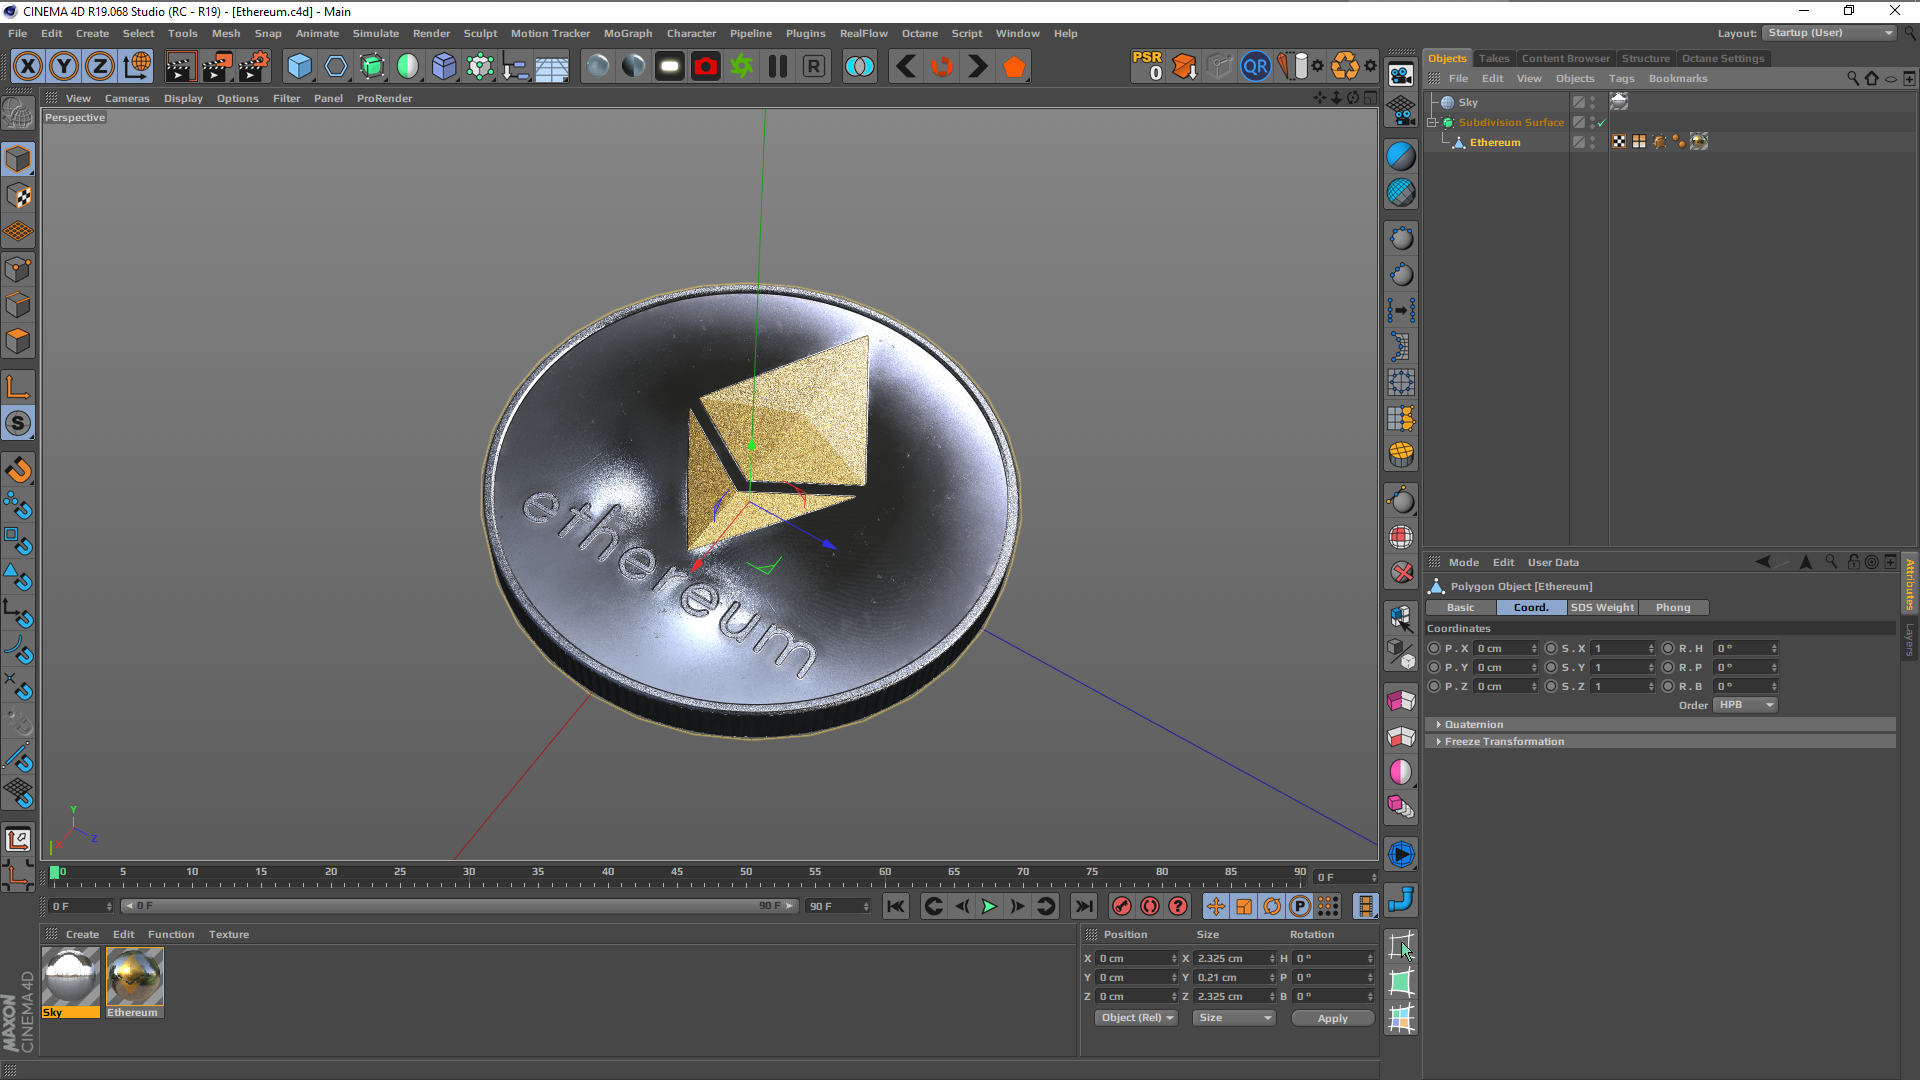This screenshot has height=1080, width=1920.
Task: Select the Magnet snapping tool
Action: (x=18, y=469)
